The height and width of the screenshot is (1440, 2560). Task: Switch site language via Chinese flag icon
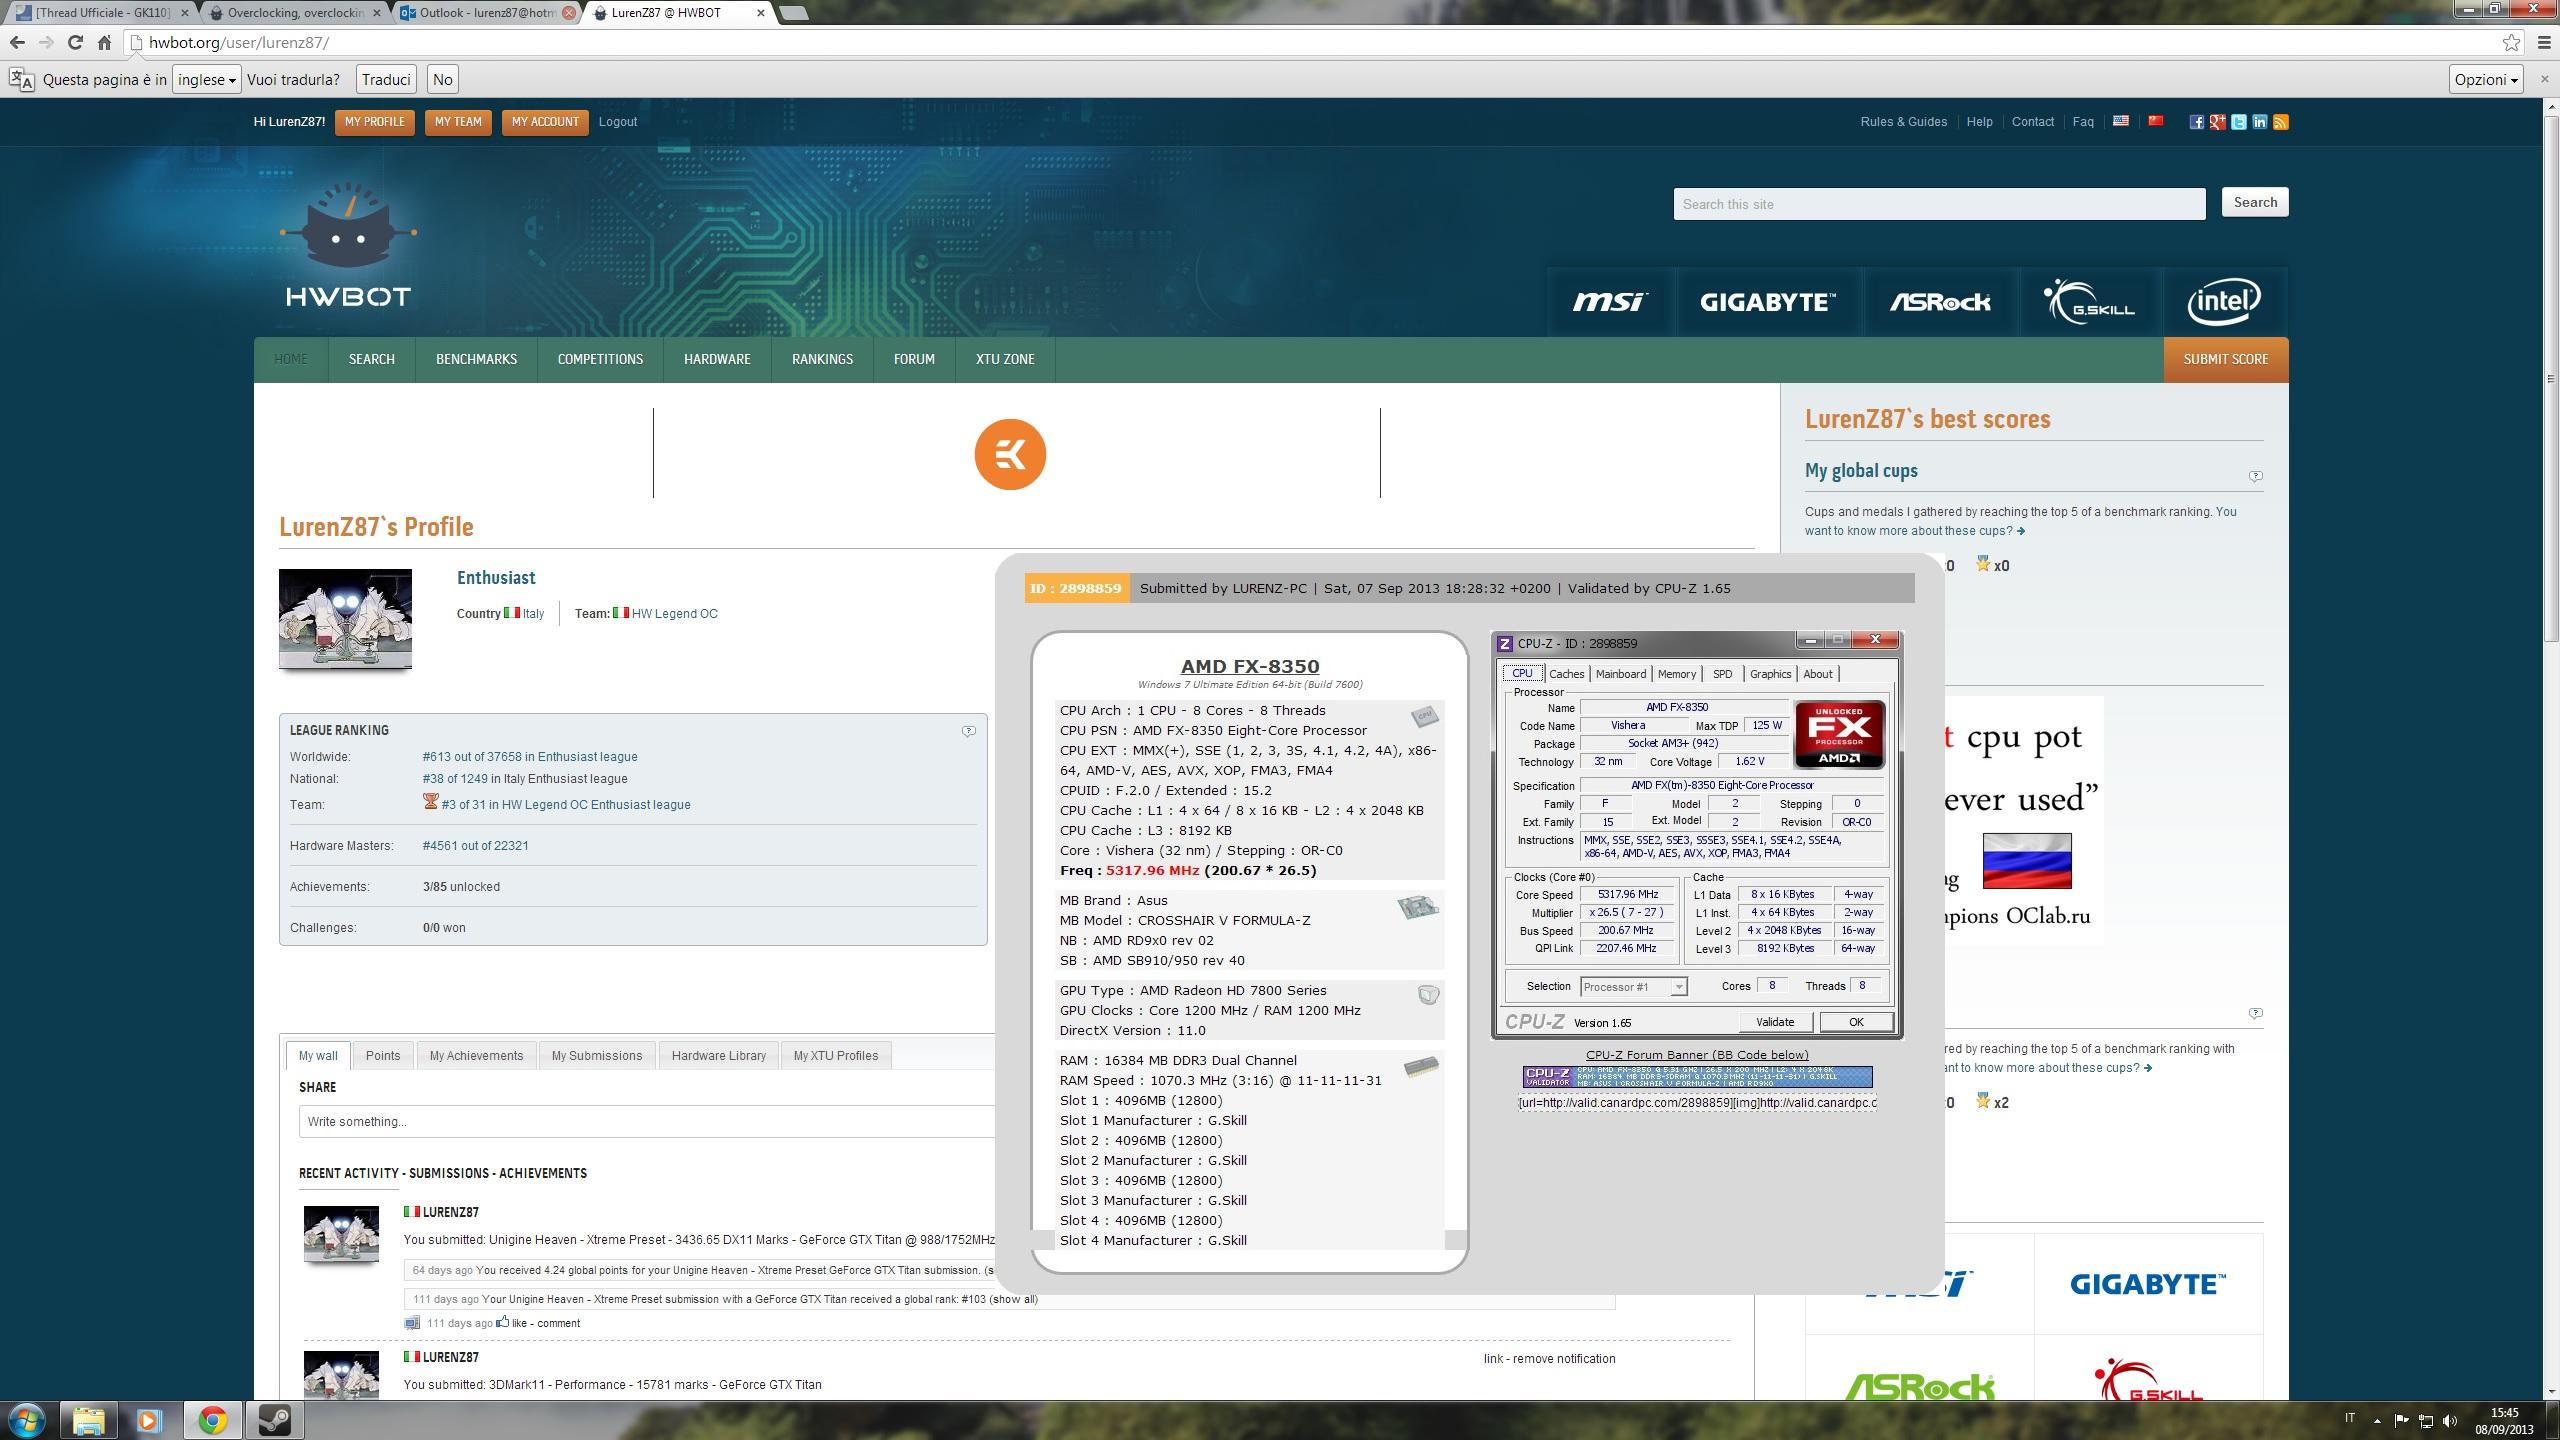pos(2156,121)
